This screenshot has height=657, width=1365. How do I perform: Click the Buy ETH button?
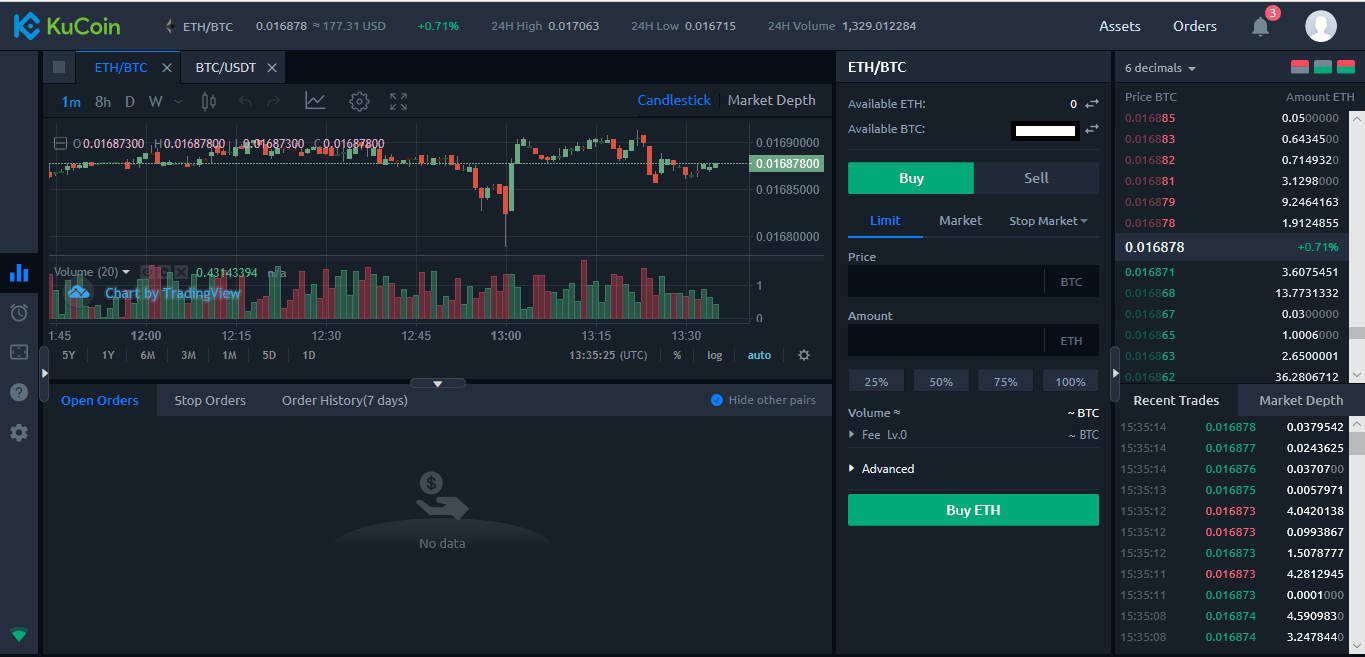pyautogui.click(x=973, y=510)
